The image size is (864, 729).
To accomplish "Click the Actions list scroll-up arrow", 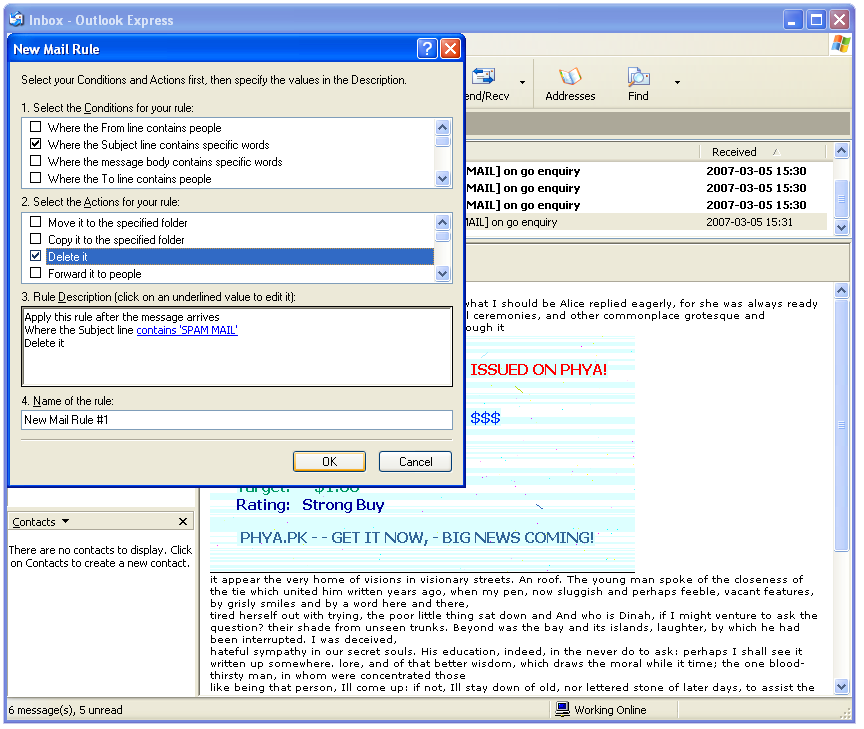I will click(x=442, y=222).
